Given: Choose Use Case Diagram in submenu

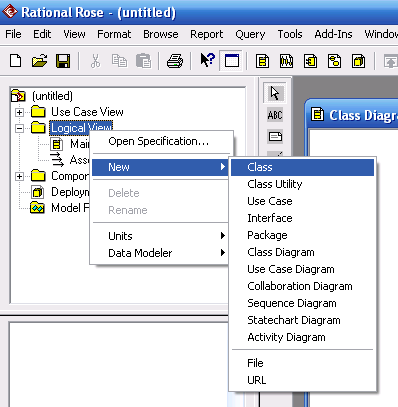Looking at the screenshot, I should click(302, 269).
